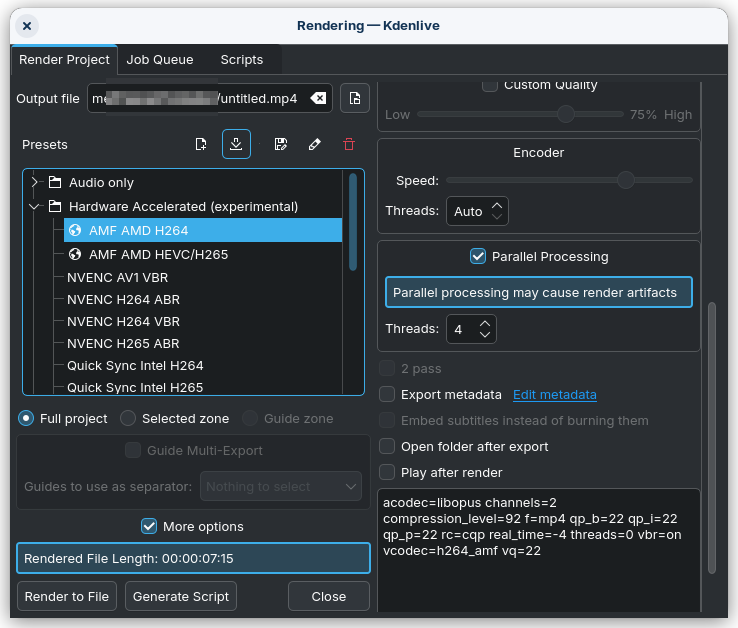Decrease the Parallel Processing threads value
Image resolution: width=738 pixels, height=628 pixels.
(485, 335)
